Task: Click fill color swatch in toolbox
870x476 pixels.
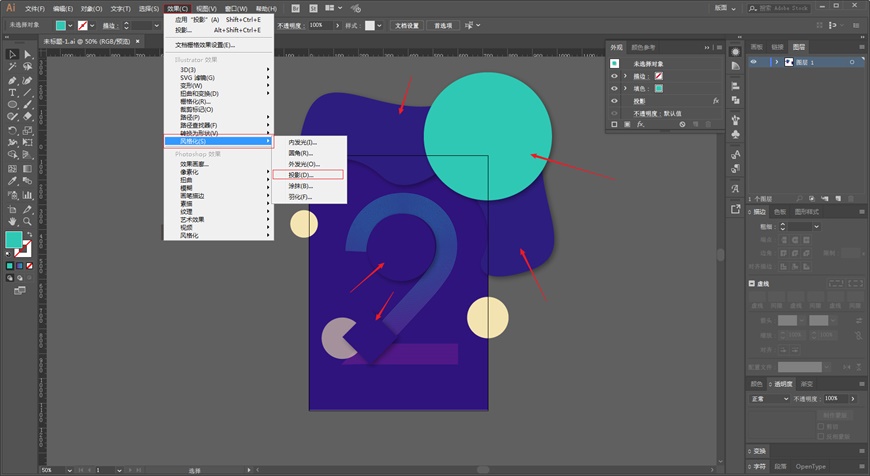Action: pos(13,240)
